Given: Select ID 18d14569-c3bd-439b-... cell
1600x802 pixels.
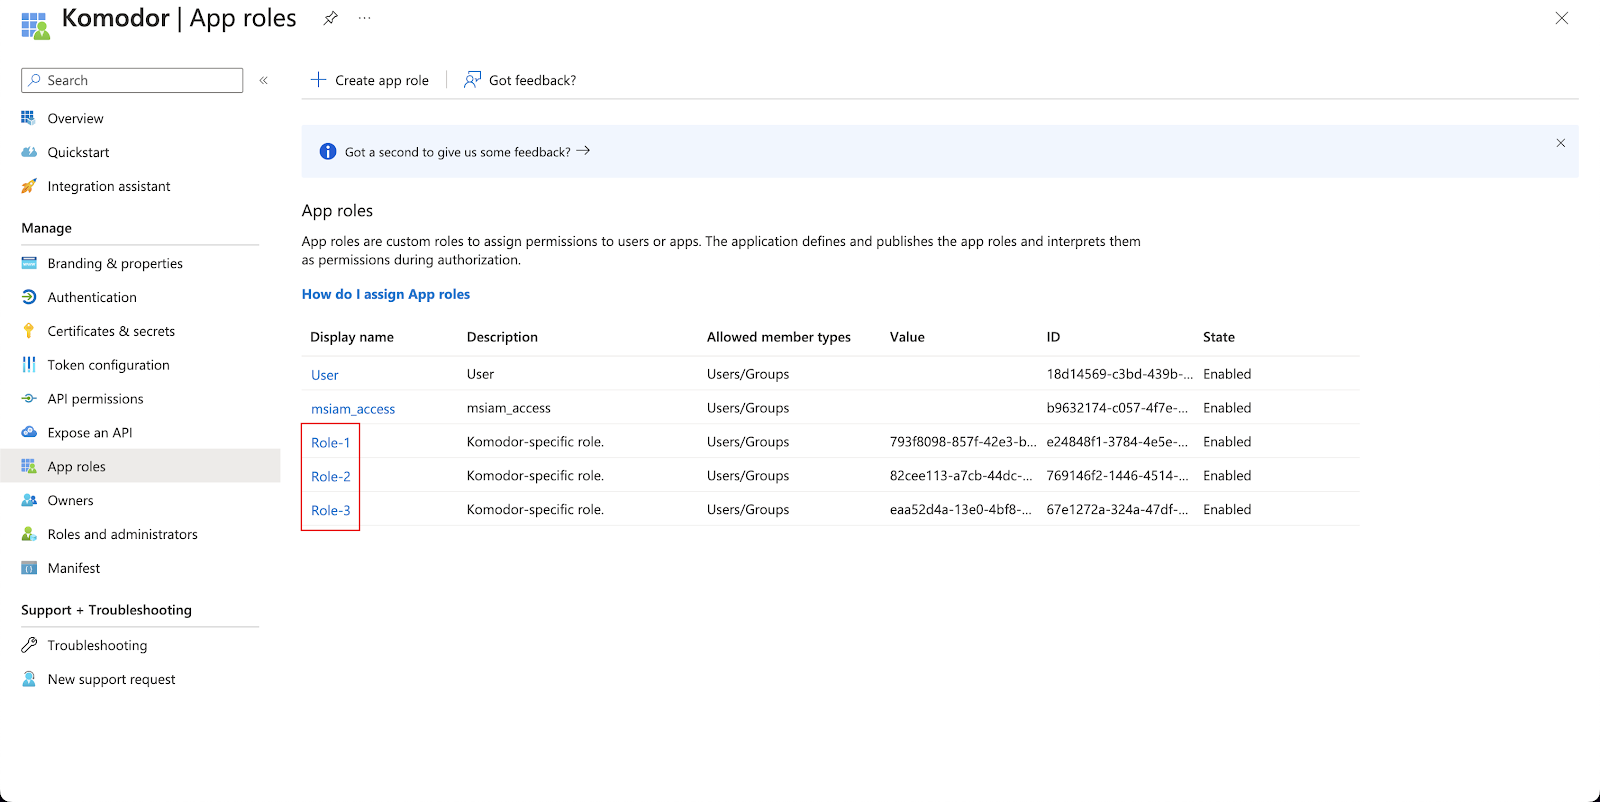Looking at the screenshot, I should (1120, 374).
